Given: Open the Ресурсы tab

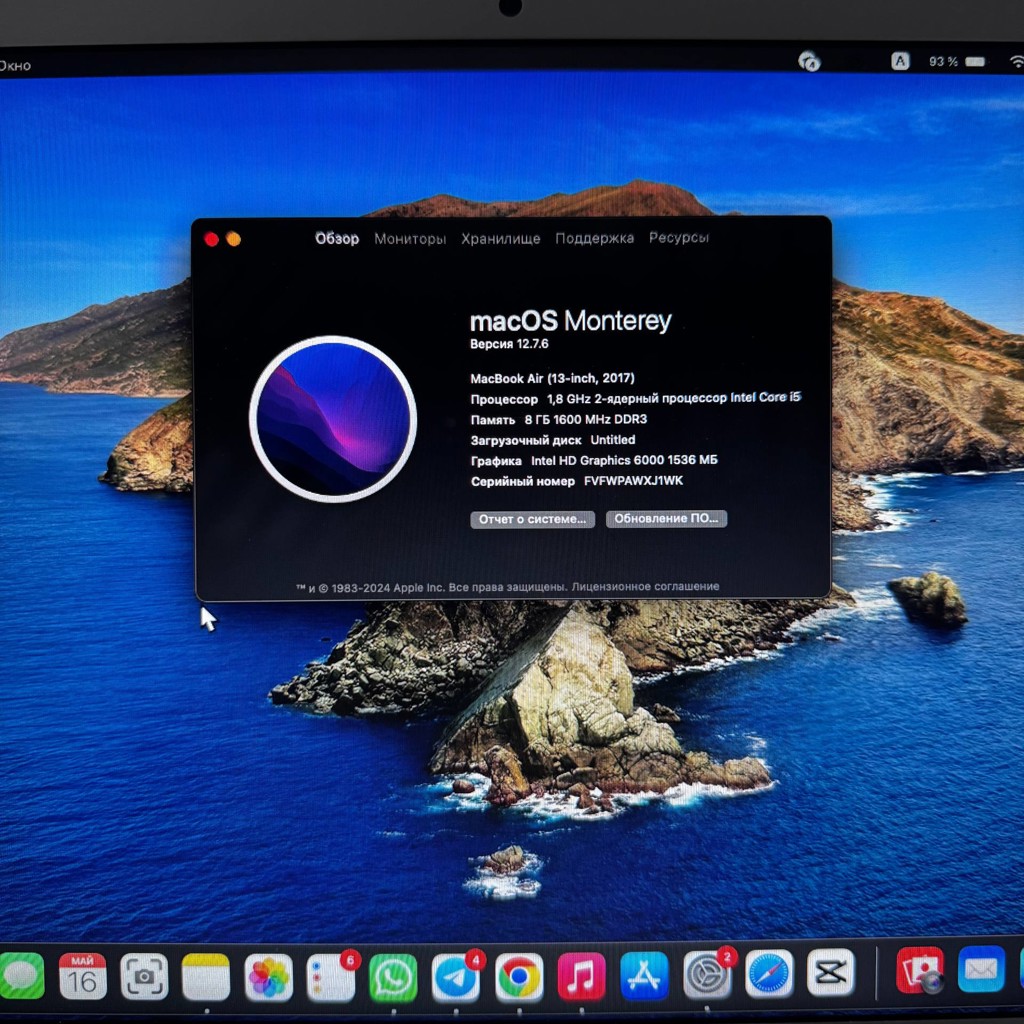Looking at the screenshot, I should (679, 238).
